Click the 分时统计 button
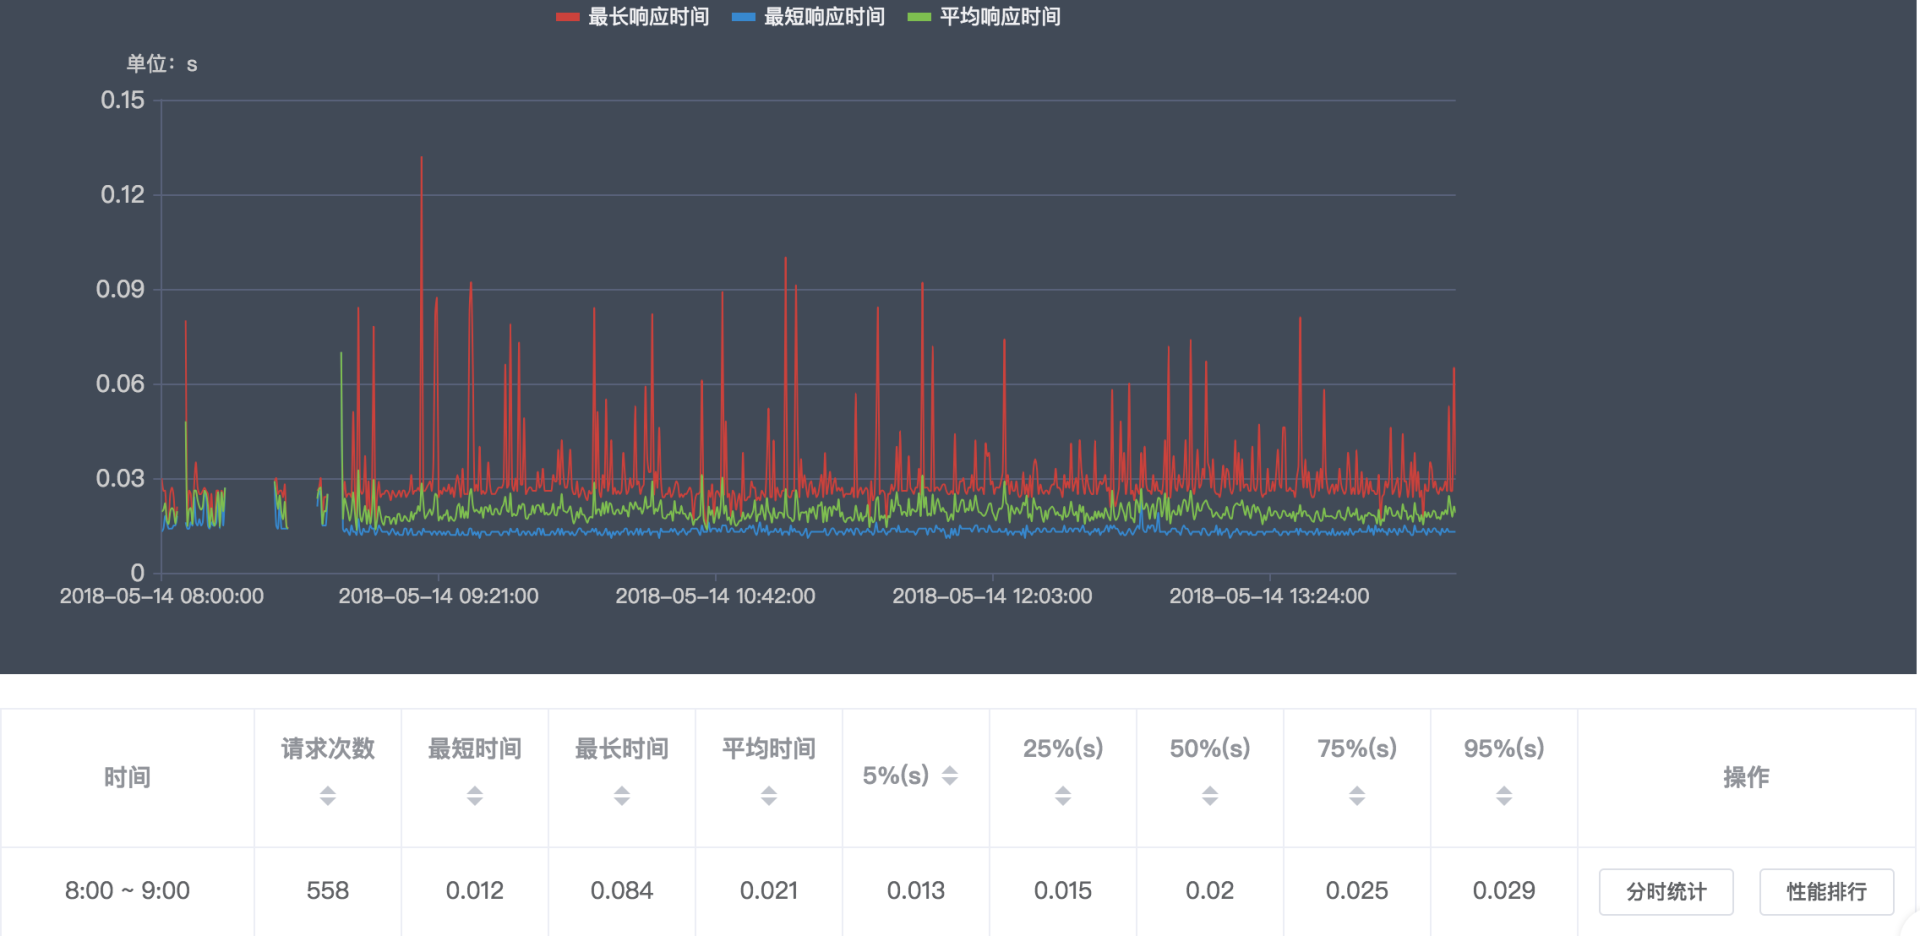 pos(1666,891)
